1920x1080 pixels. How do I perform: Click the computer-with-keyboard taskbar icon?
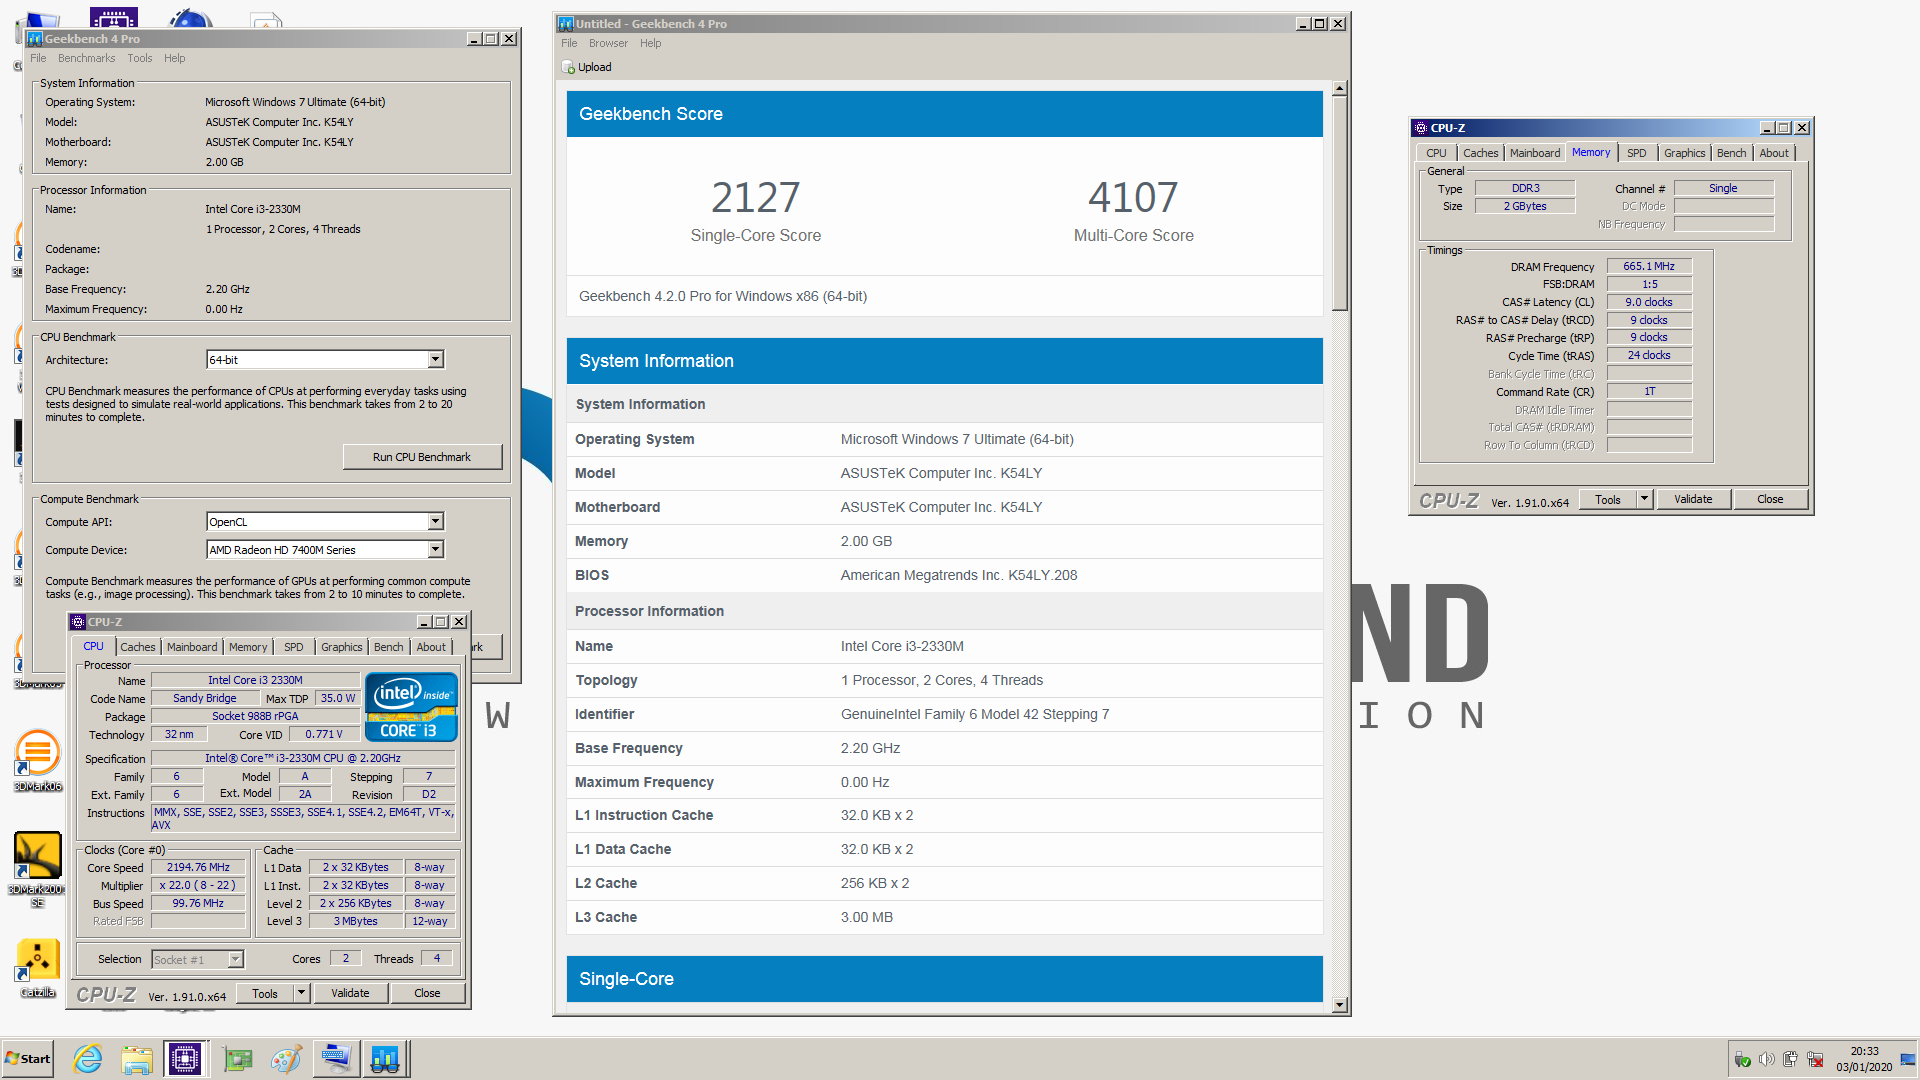pos(335,1059)
